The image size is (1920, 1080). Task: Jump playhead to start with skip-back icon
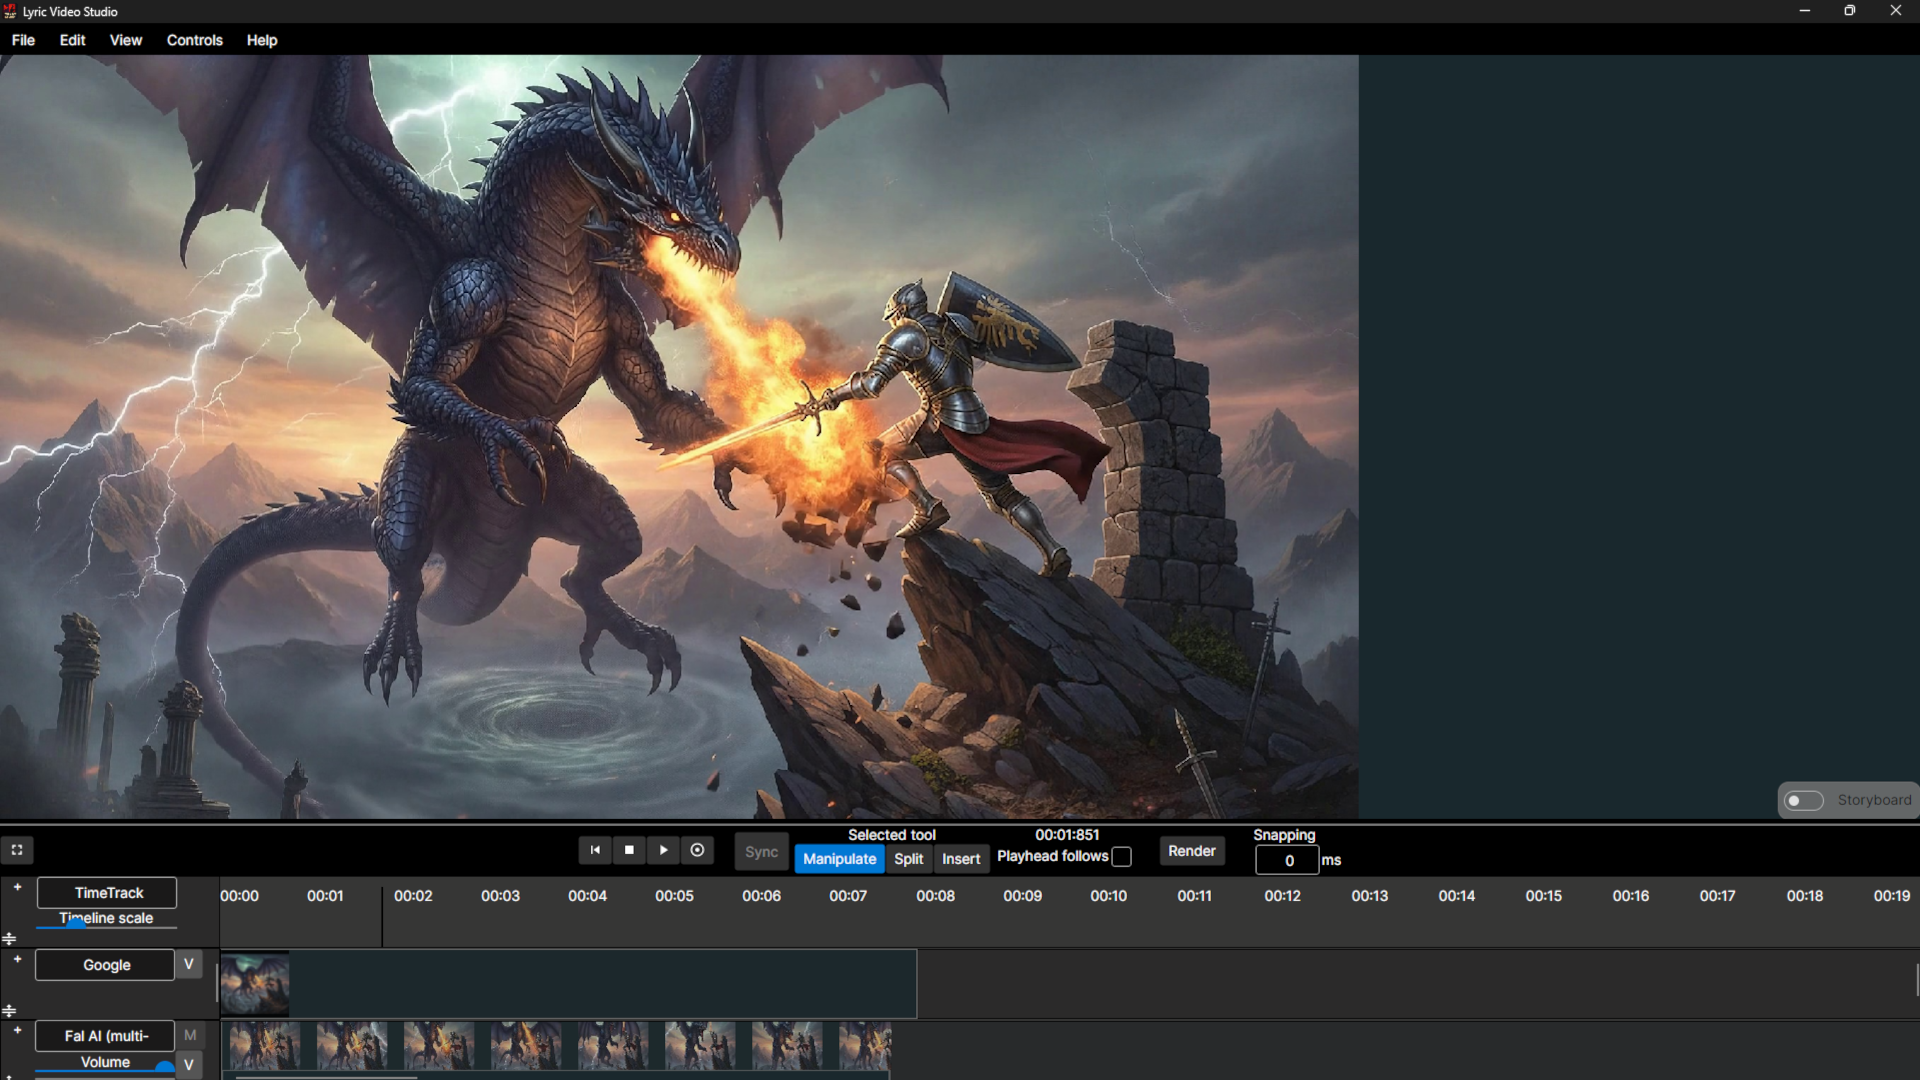pyautogui.click(x=595, y=850)
